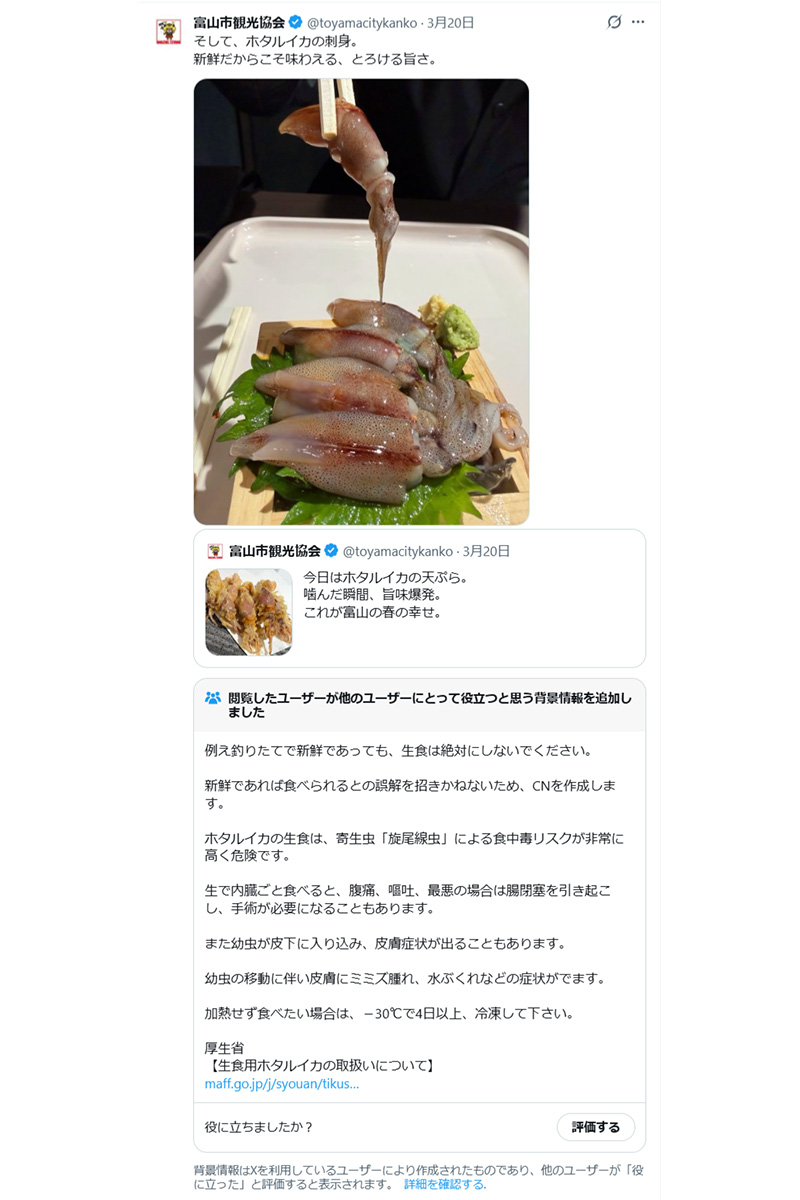Click the small avatar in quoted tweet
The width and height of the screenshot is (800, 1200).
(215, 551)
